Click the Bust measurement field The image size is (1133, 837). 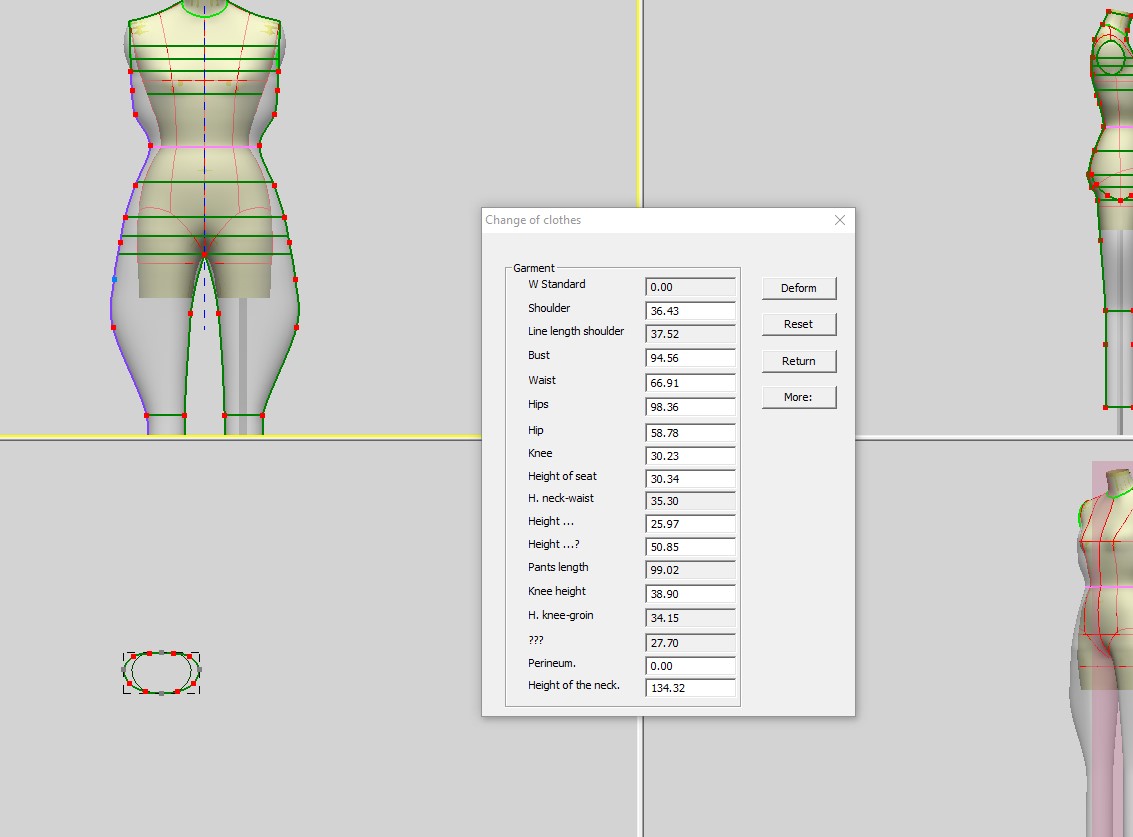click(690, 358)
